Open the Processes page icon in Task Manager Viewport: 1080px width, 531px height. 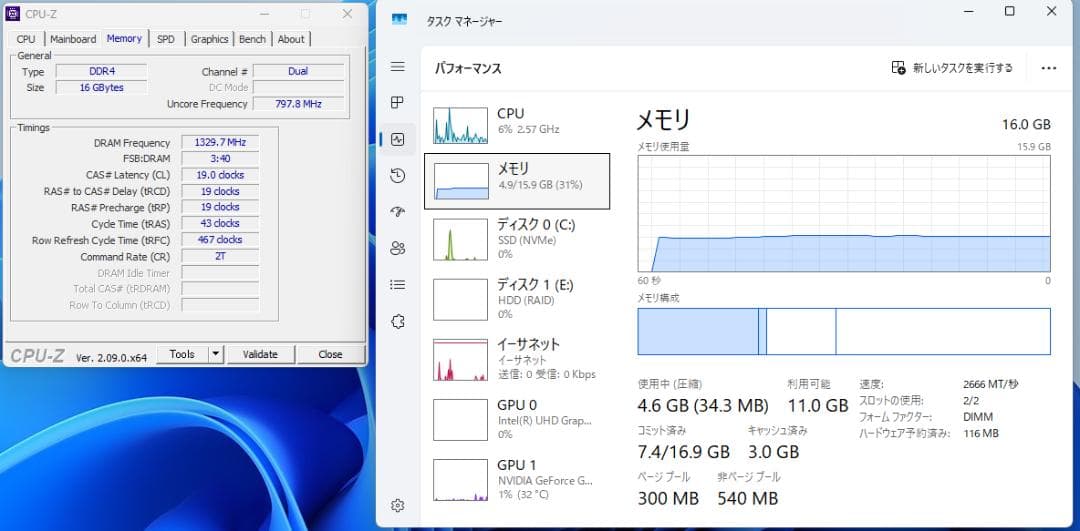(x=397, y=103)
